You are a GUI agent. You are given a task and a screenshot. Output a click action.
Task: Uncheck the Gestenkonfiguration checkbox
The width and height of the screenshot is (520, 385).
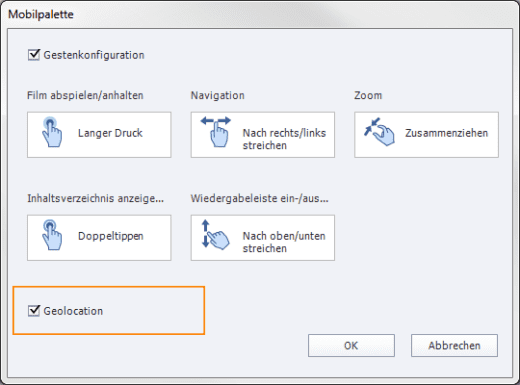tap(34, 55)
